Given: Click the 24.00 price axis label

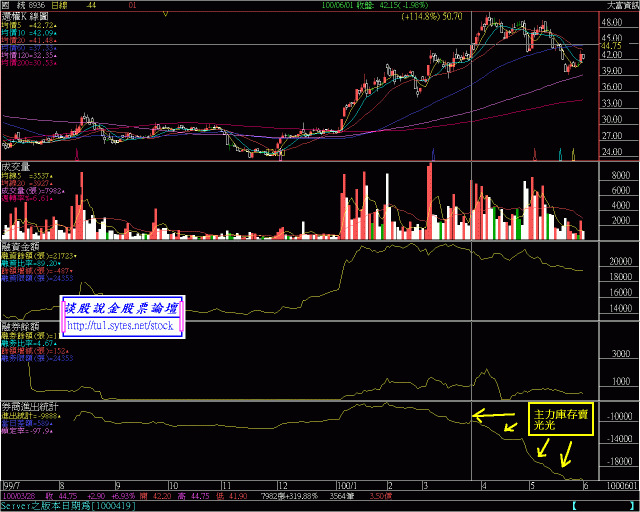Looking at the screenshot, I should (611, 151).
